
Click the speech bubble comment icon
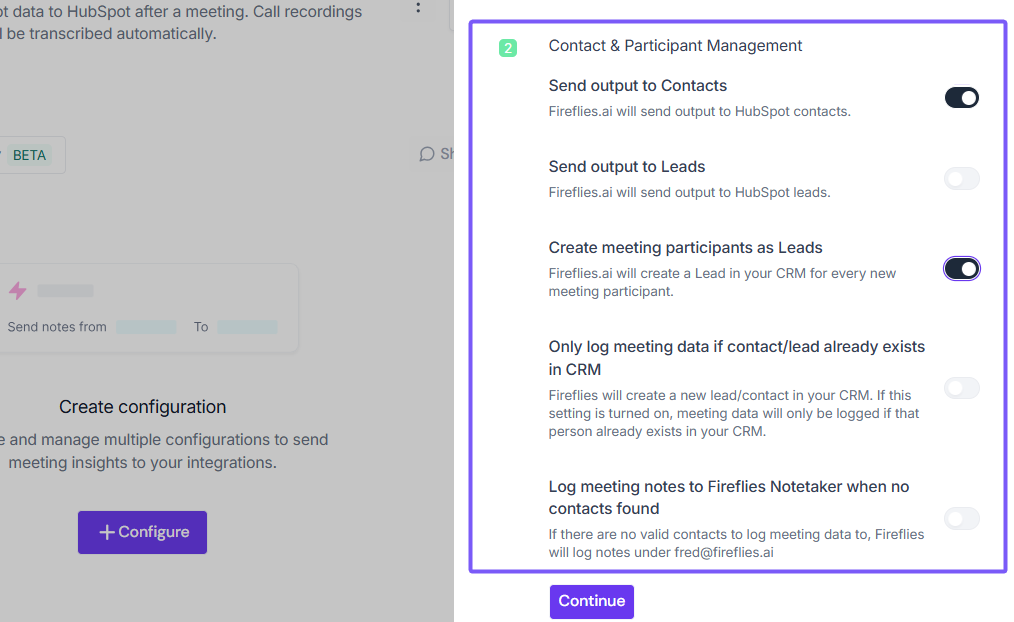[x=426, y=154]
